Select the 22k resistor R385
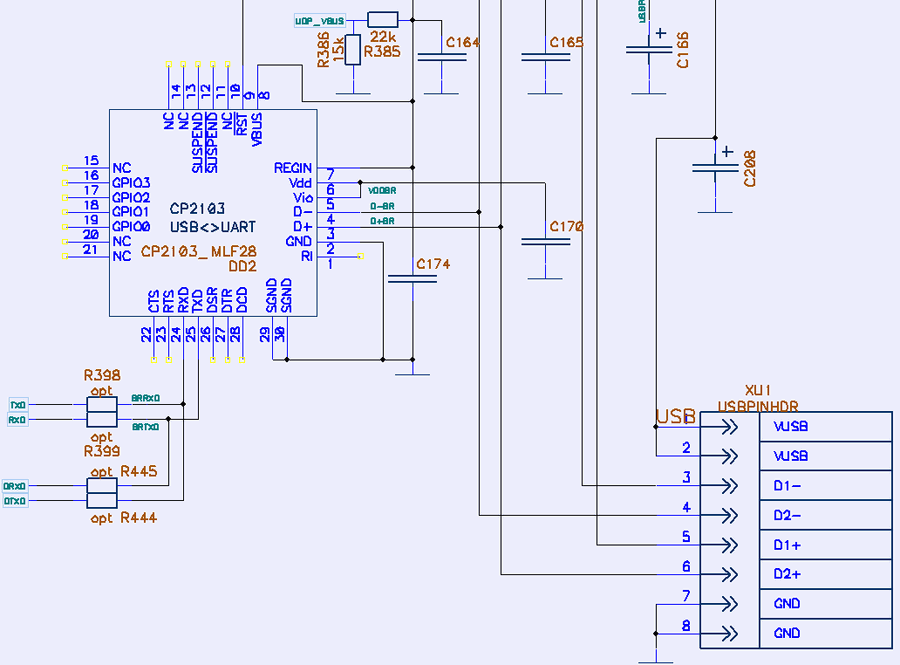 [383, 19]
